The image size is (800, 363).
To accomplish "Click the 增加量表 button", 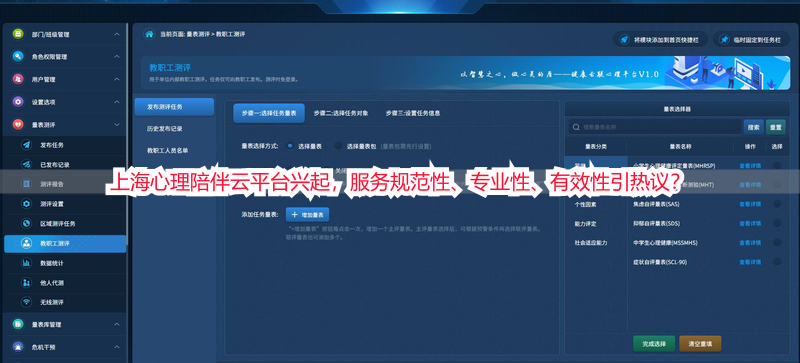I will click(x=308, y=214).
